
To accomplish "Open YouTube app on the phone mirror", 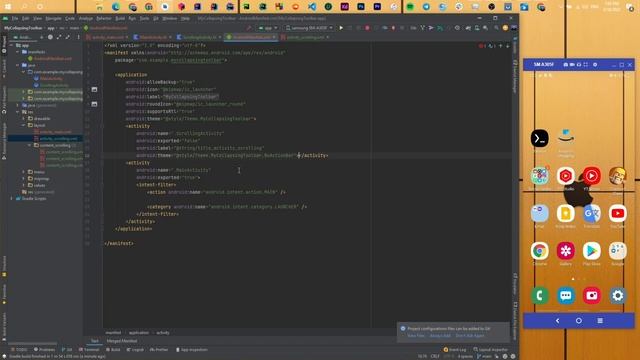I will pyautogui.click(x=618, y=213).
